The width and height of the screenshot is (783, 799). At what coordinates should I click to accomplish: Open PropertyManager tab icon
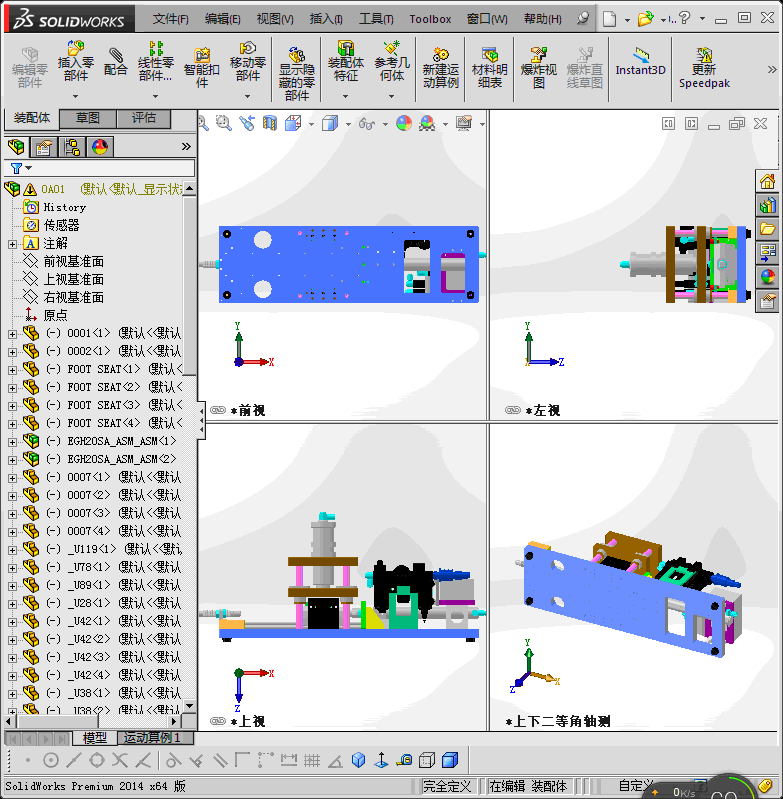point(44,147)
